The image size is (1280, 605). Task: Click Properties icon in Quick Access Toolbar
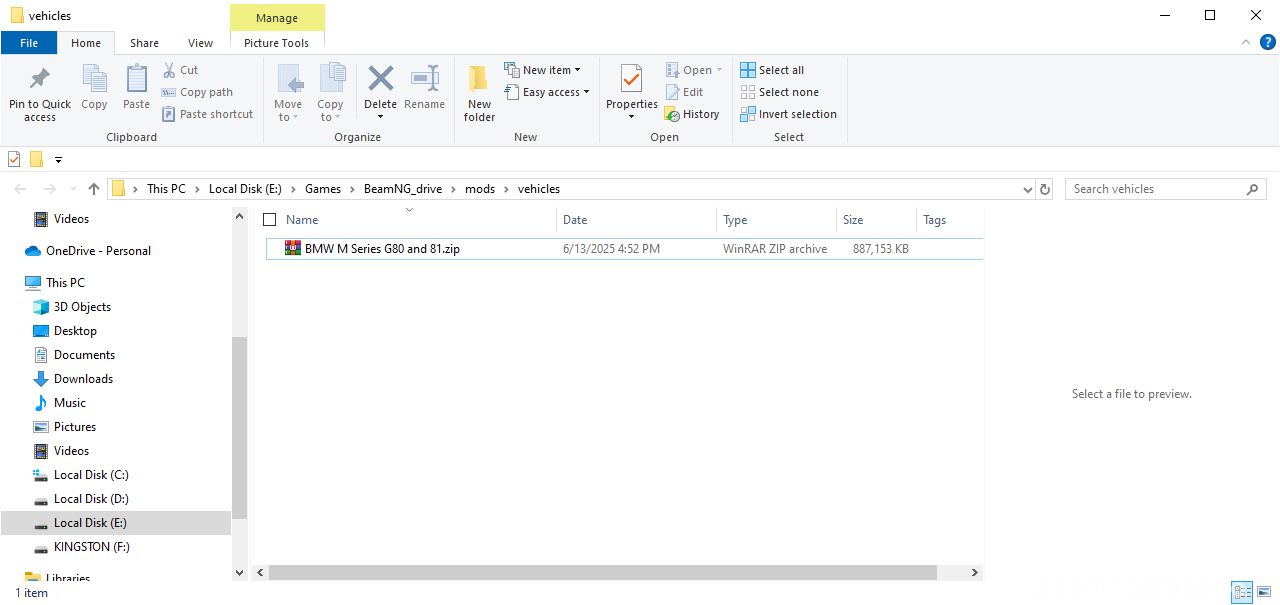coord(14,159)
